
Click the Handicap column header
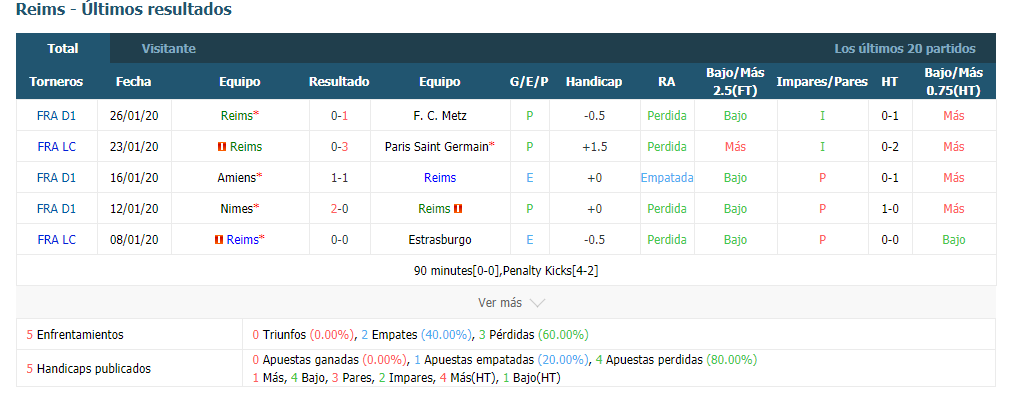point(593,82)
